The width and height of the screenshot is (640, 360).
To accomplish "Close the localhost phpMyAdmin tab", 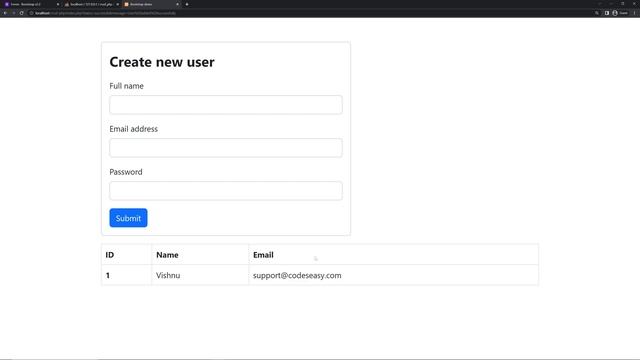I will [x=118, y=4].
